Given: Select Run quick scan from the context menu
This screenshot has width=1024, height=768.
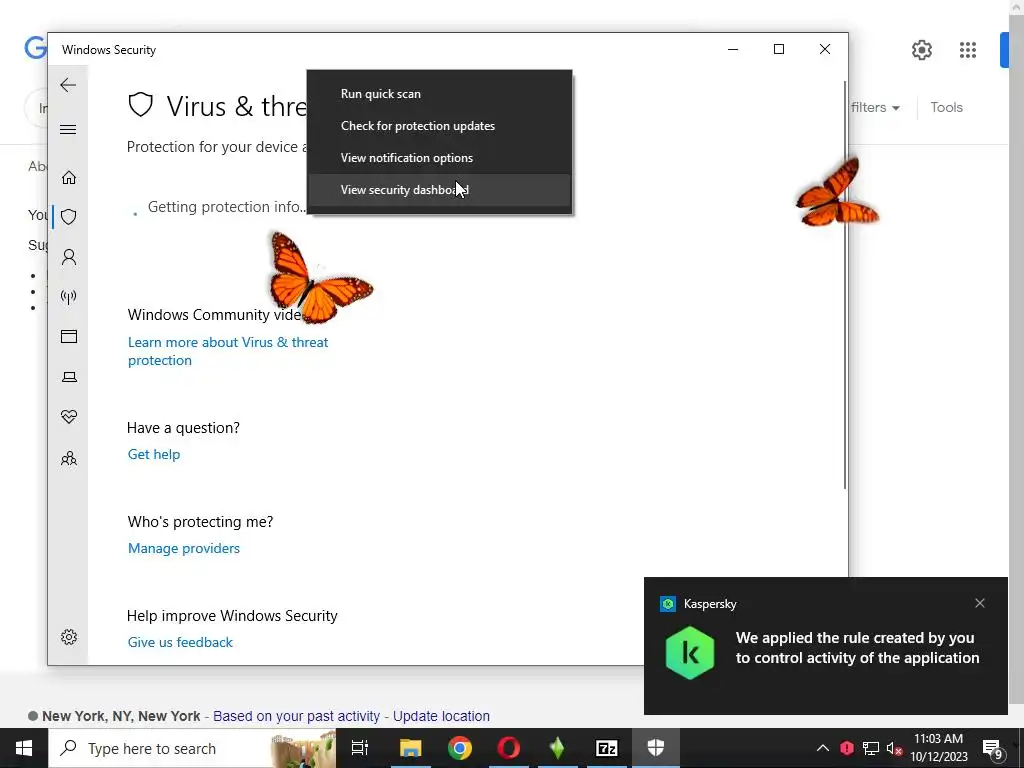Looking at the screenshot, I should point(439,94).
